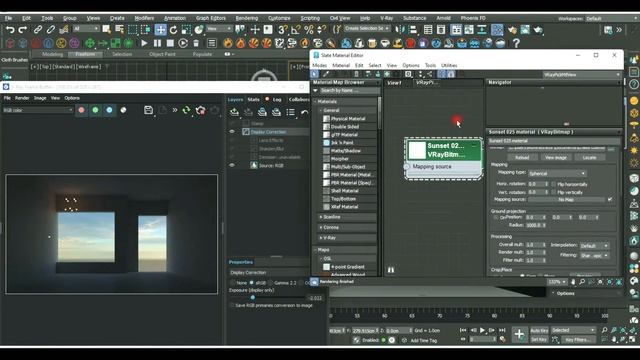Click the Percent Snap toggle icon
Viewport: 640px width, 360px height.
coord(309,29)
